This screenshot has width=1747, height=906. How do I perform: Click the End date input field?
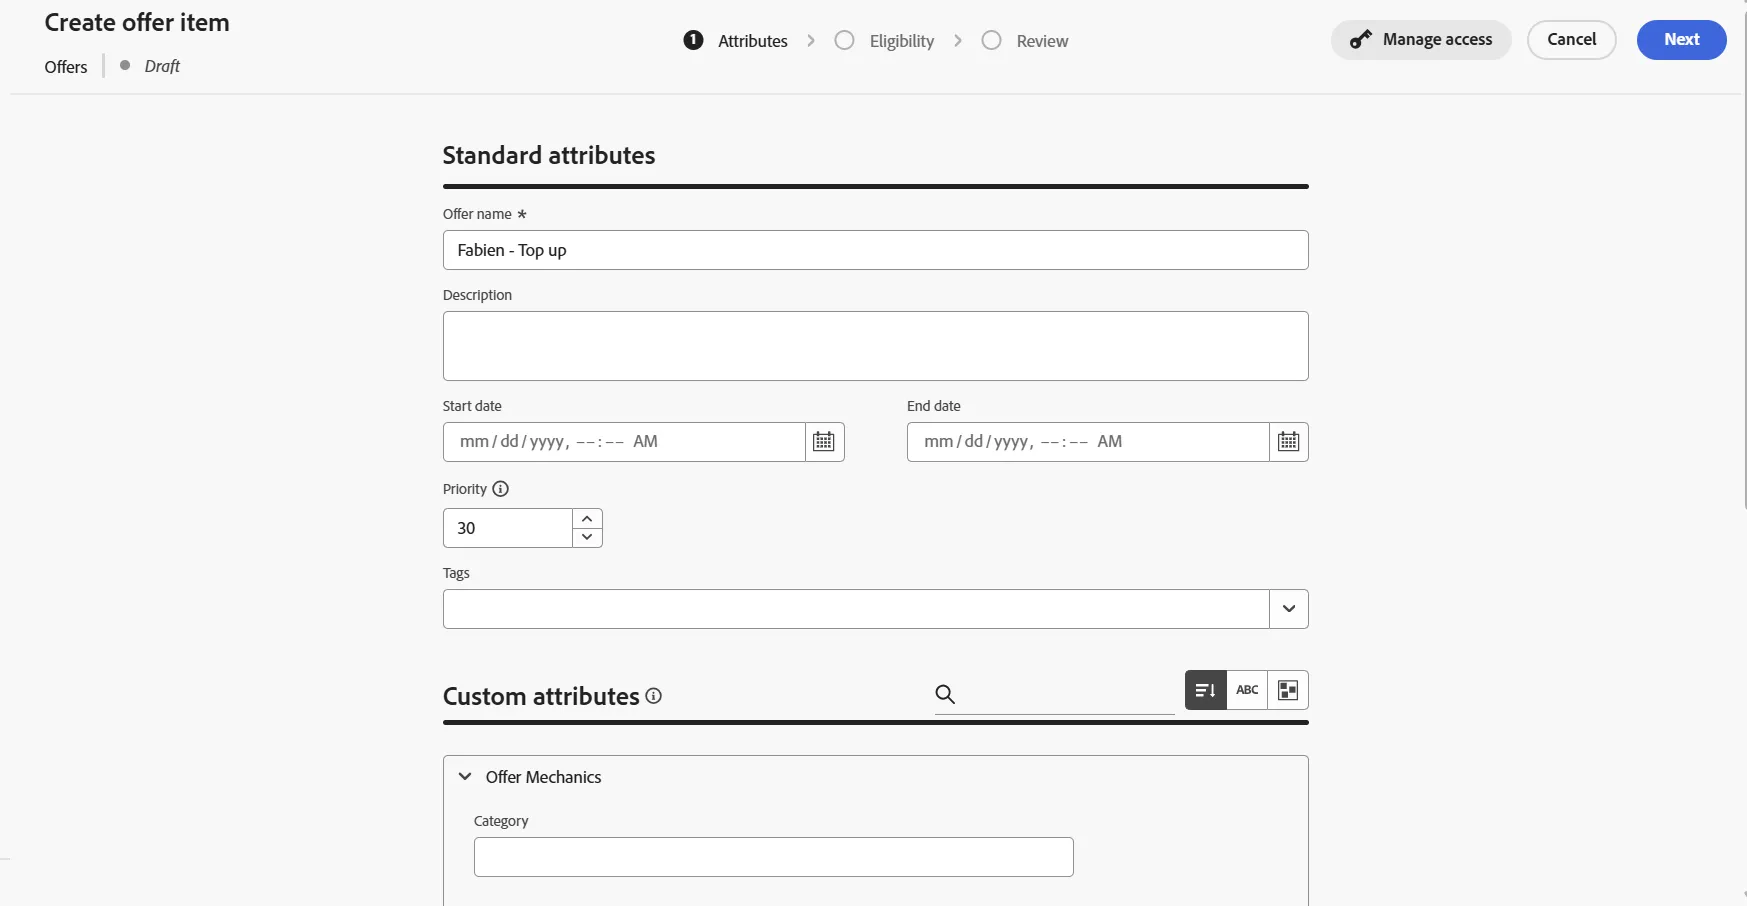tap(1088, 441)
